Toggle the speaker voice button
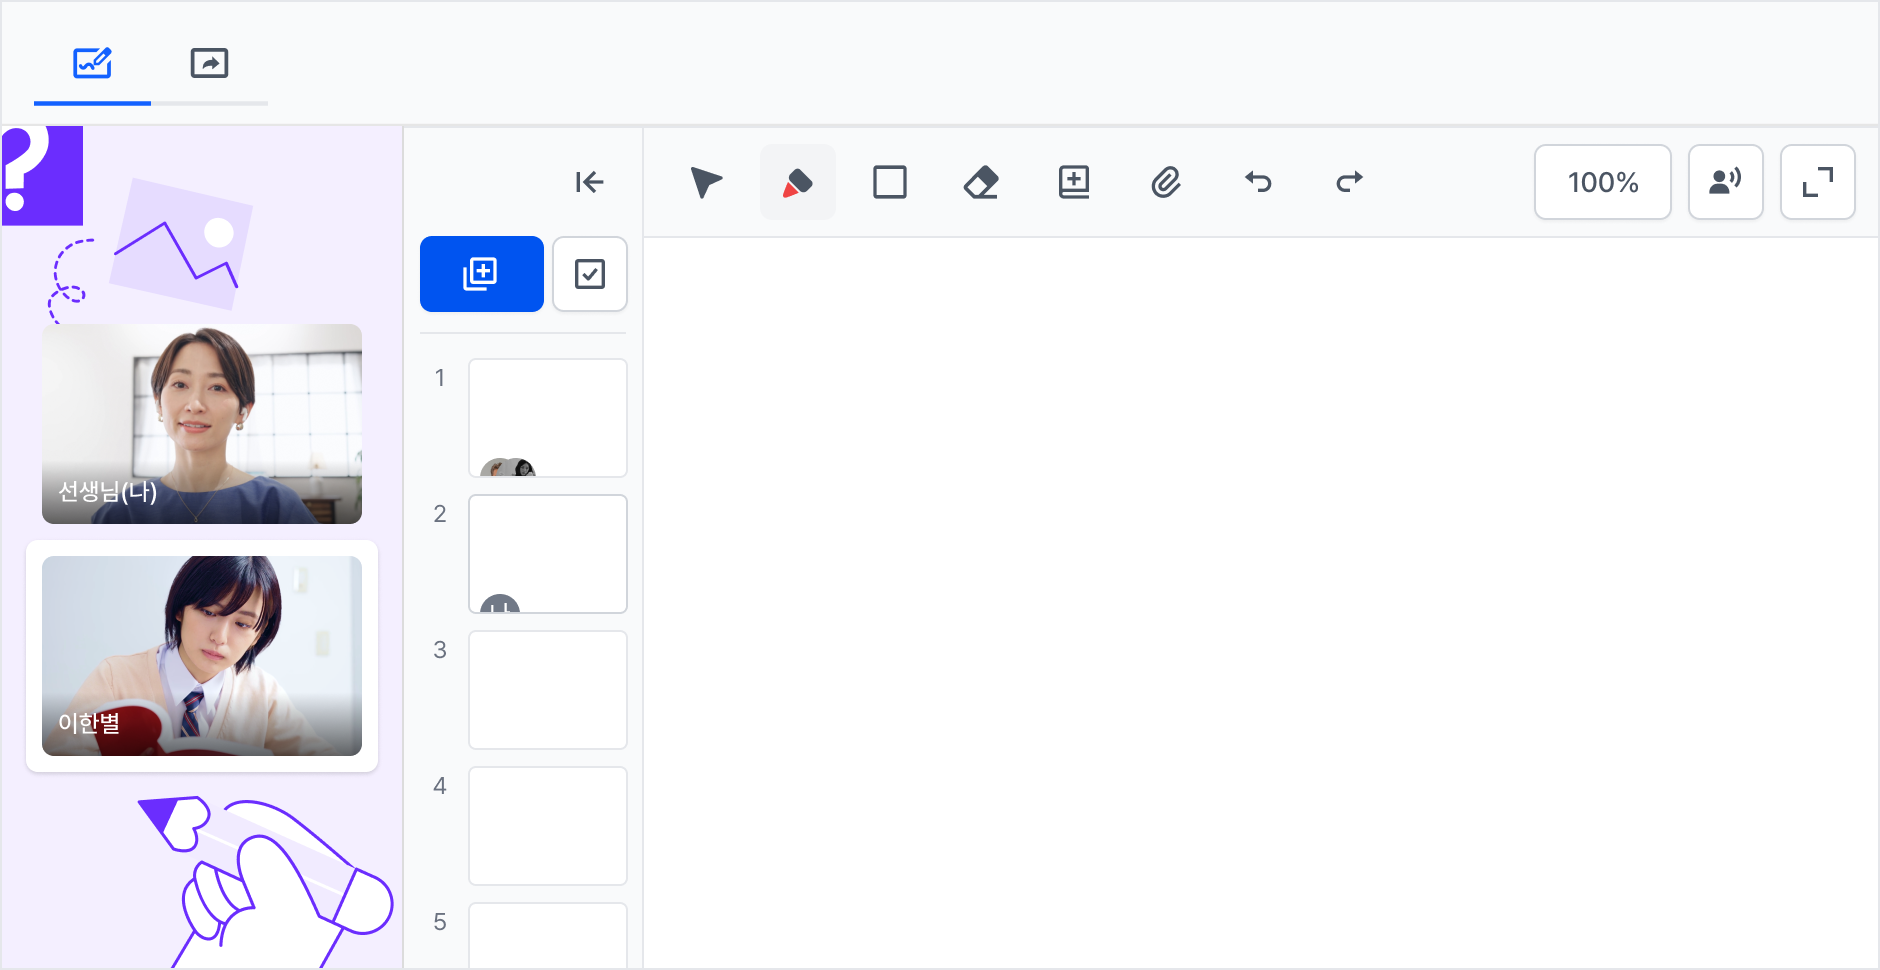 click(x=1726, y=182)
